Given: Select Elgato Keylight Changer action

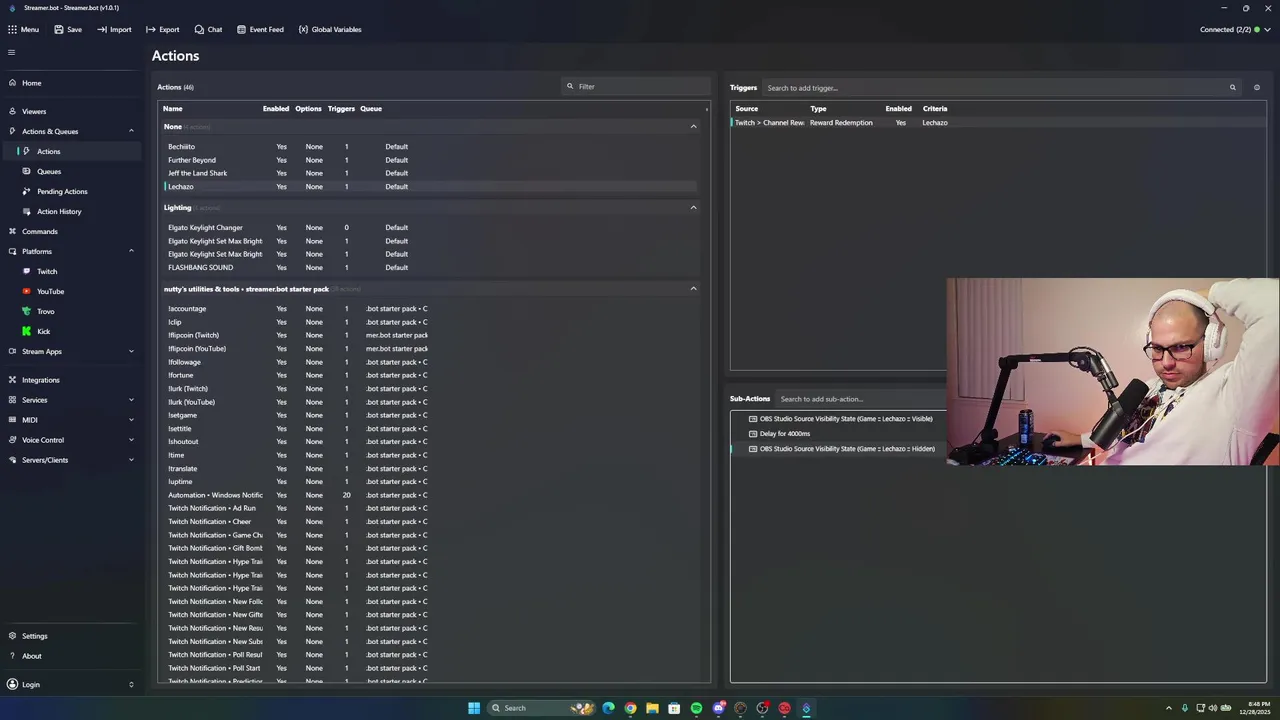Looking at the screenshot, I should pyautogui.click(x=430, y=228).
